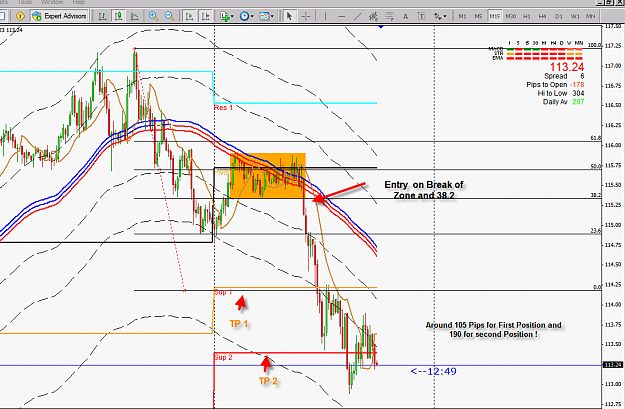Open the Help menu
625x409 pixels.
(79, 2)
